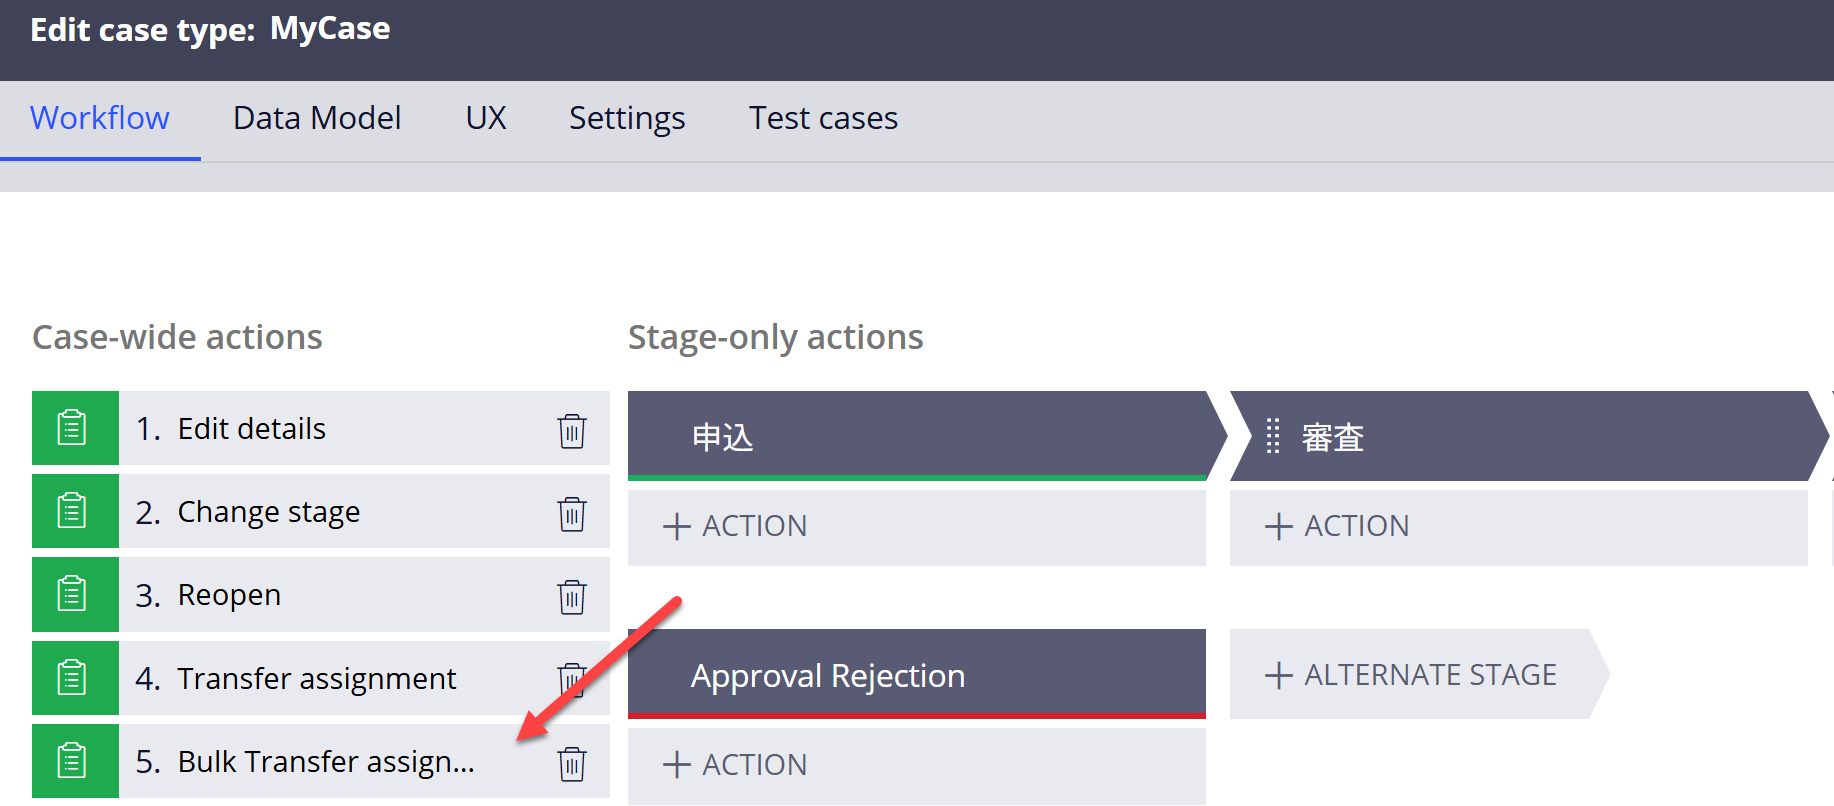Delete the Transfer assignment action

pos(571,680)
